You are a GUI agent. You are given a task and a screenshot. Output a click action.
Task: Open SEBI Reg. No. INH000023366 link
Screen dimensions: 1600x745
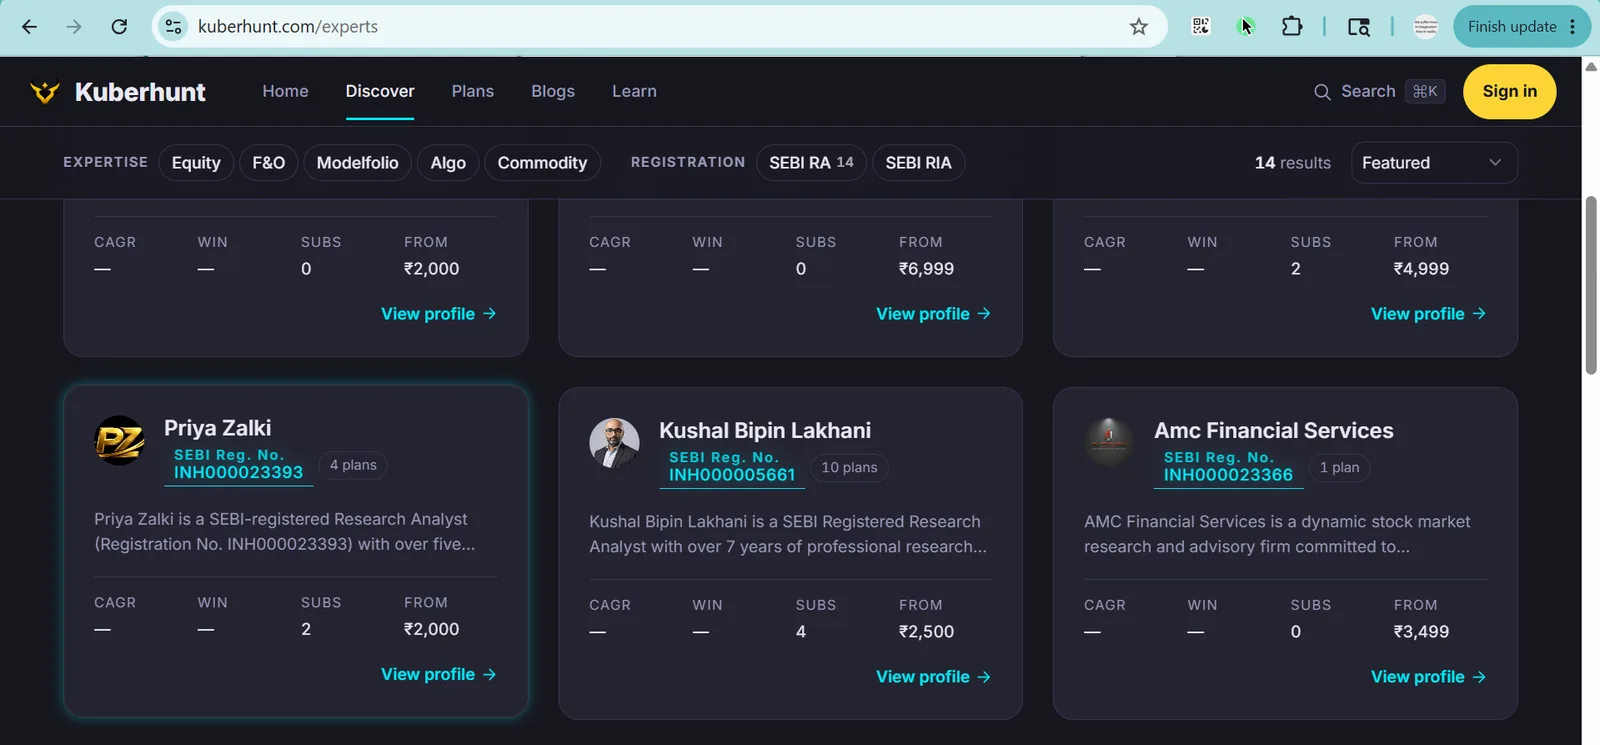pyautogui.click(x=1228, y=467)
